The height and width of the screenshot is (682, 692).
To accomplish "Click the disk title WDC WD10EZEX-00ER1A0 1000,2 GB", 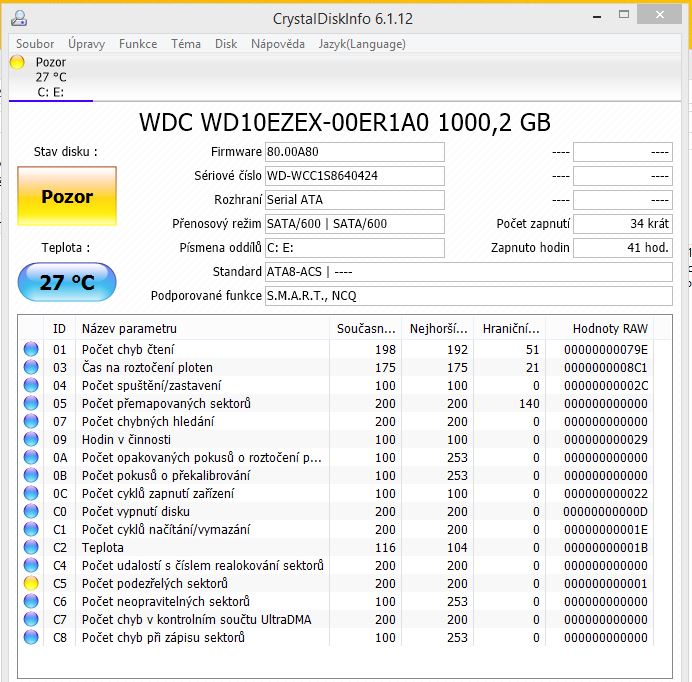I will tap(345, 122).
